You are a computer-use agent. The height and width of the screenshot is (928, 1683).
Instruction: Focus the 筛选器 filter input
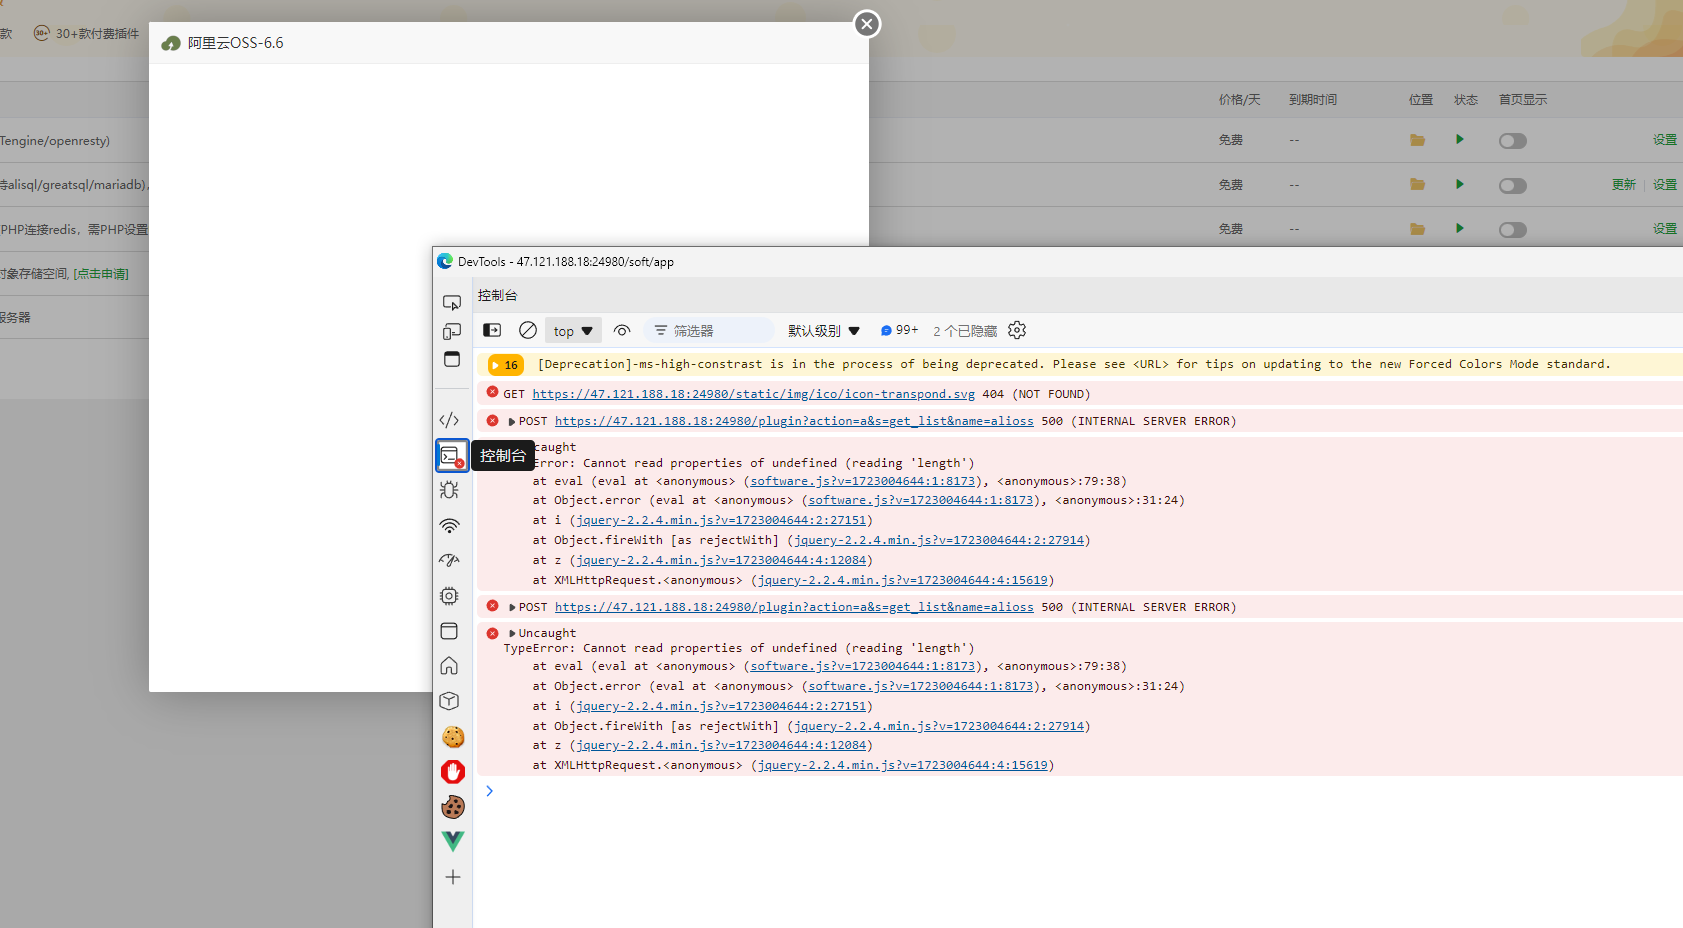(x=710, y=331)
